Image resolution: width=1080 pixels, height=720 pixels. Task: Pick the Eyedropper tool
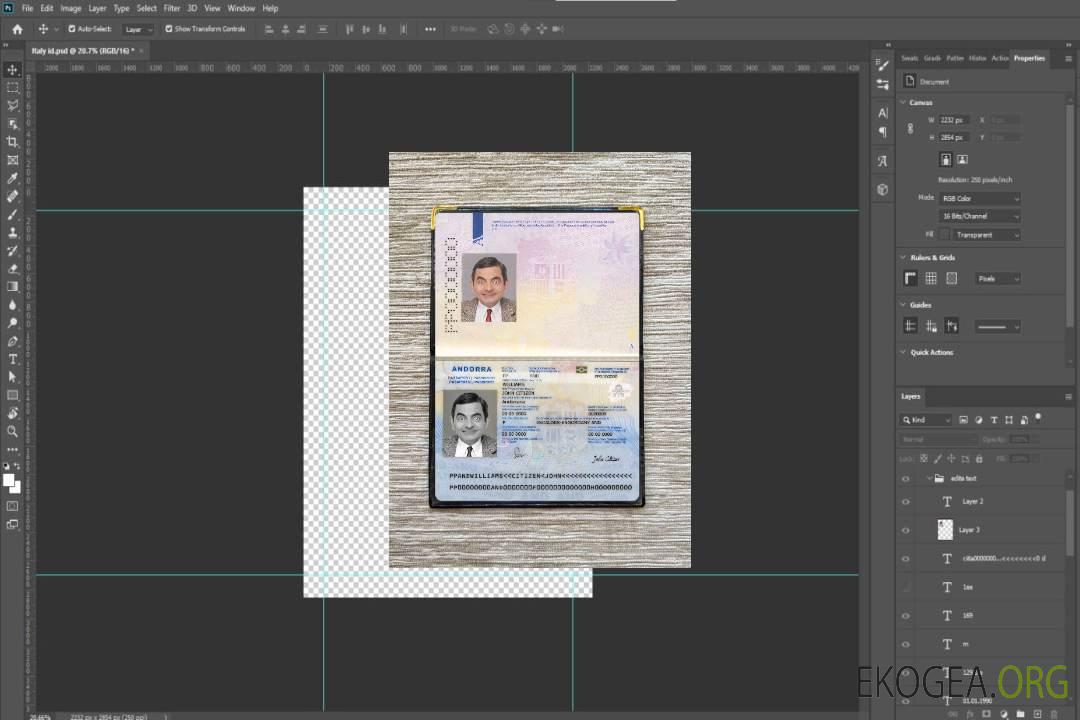pyautogui.click(x=13, y=178)
